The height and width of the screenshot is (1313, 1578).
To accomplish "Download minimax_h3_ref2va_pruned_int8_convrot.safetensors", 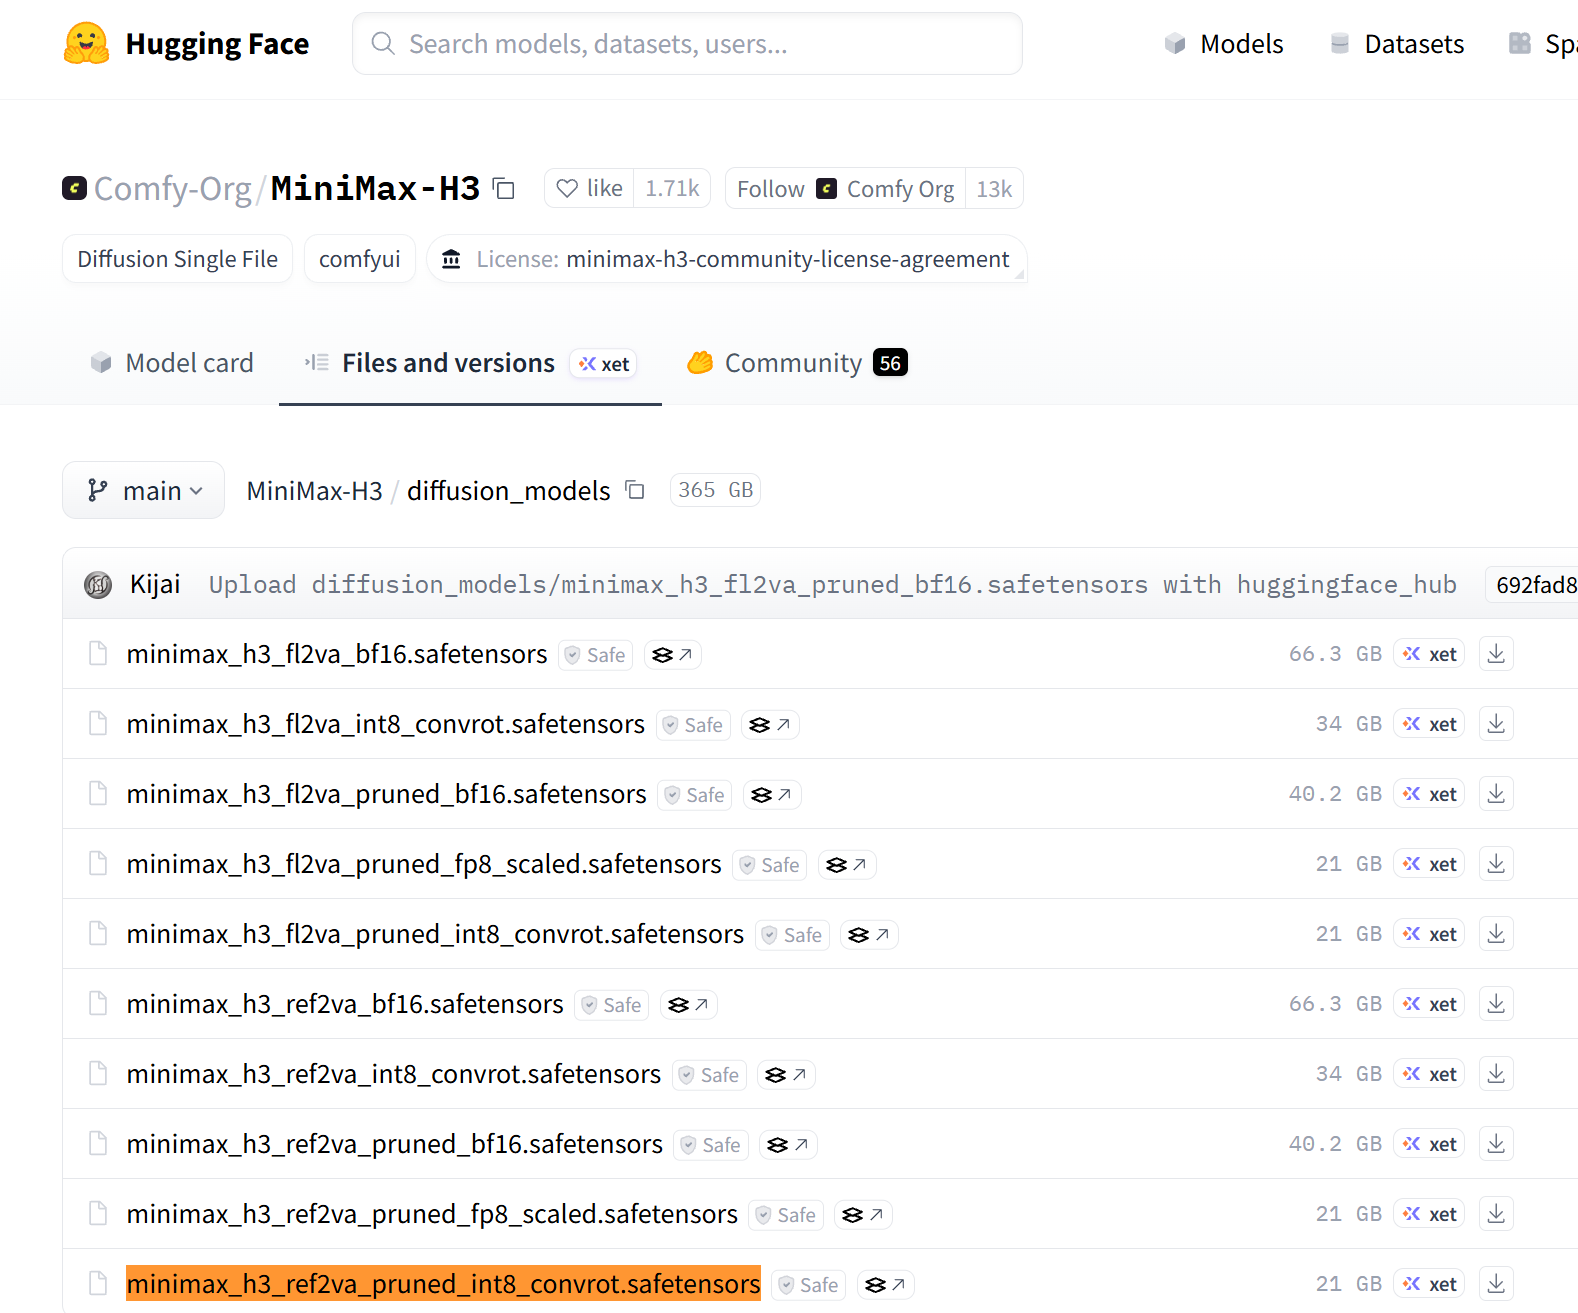I will (x=1496, y=1284).
